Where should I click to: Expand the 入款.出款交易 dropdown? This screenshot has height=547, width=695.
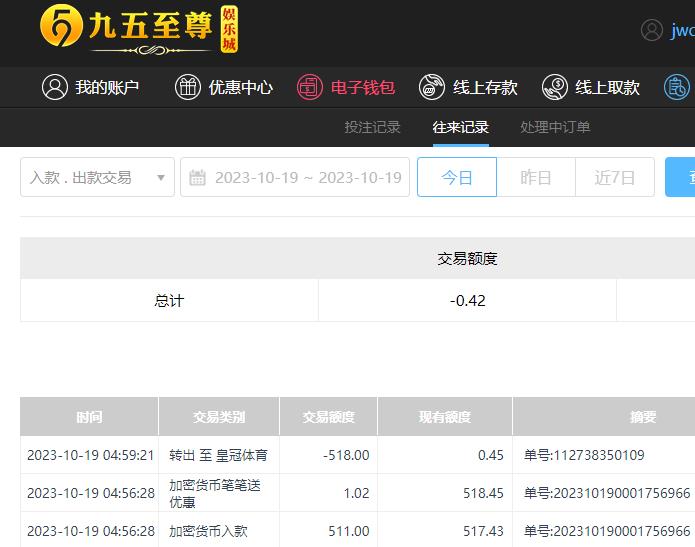[x=98, y=177]
